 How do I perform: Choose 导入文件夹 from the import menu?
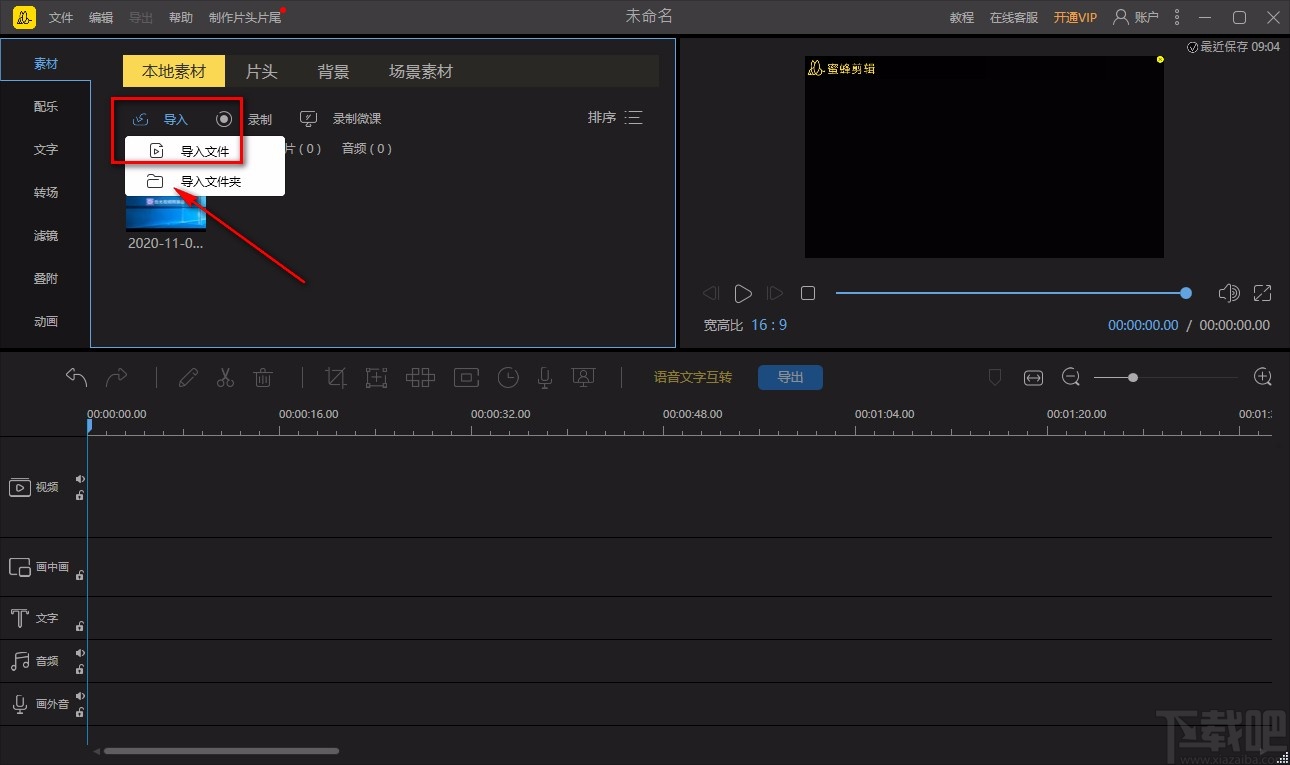click(209, 182)
